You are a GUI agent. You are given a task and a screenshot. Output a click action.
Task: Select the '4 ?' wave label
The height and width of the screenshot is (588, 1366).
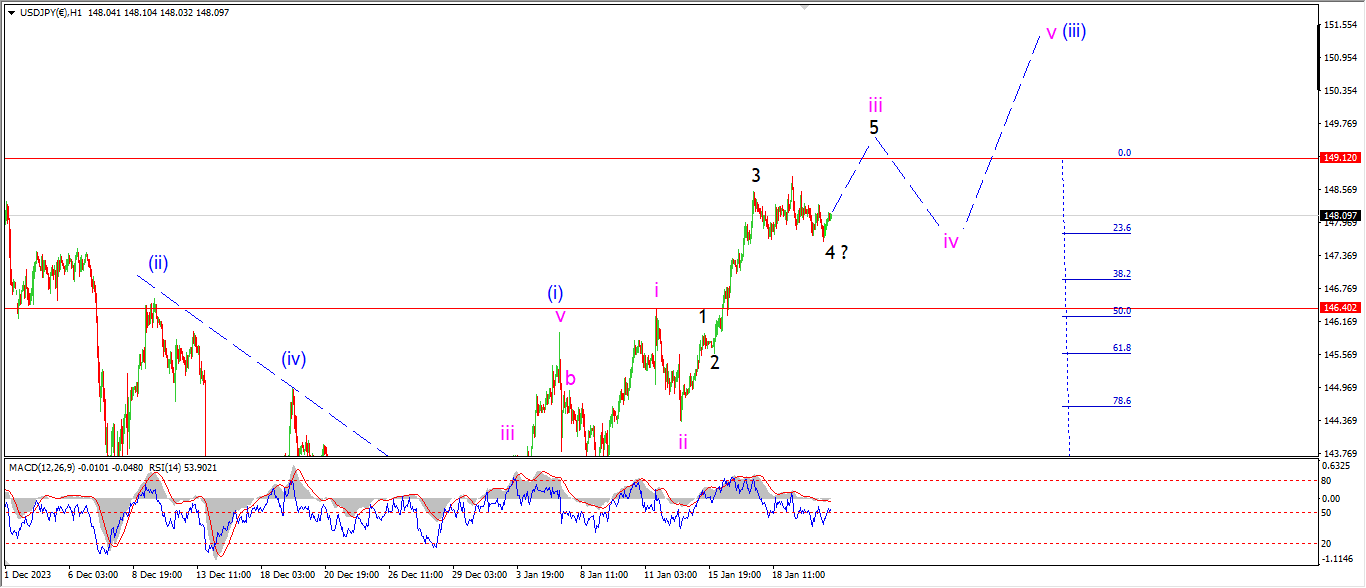(x=837, y=252)
